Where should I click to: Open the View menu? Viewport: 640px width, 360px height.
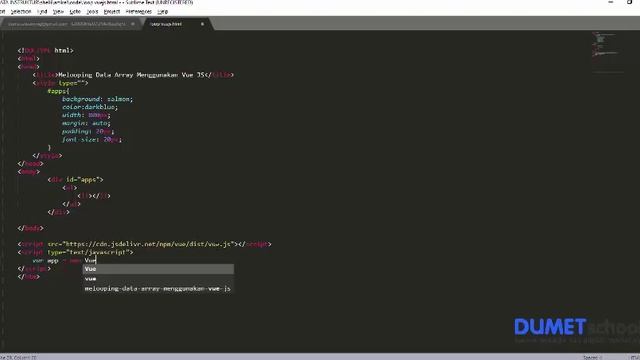(x=58, y=11)
